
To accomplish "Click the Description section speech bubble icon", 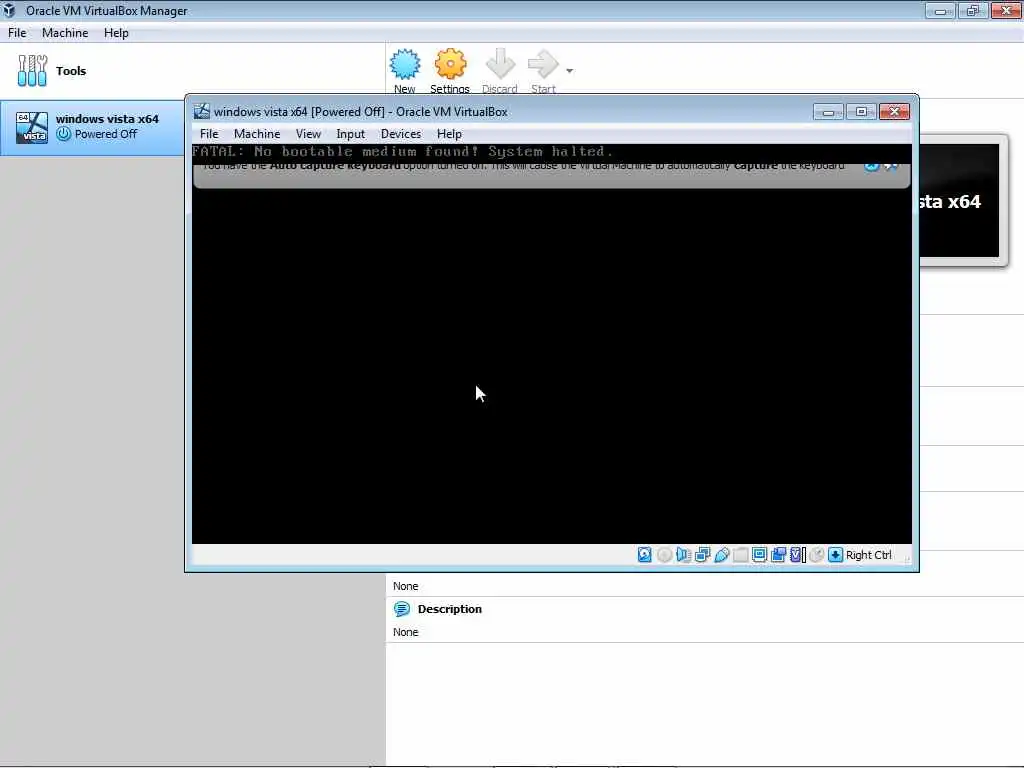I will click(x=402, y=609).
